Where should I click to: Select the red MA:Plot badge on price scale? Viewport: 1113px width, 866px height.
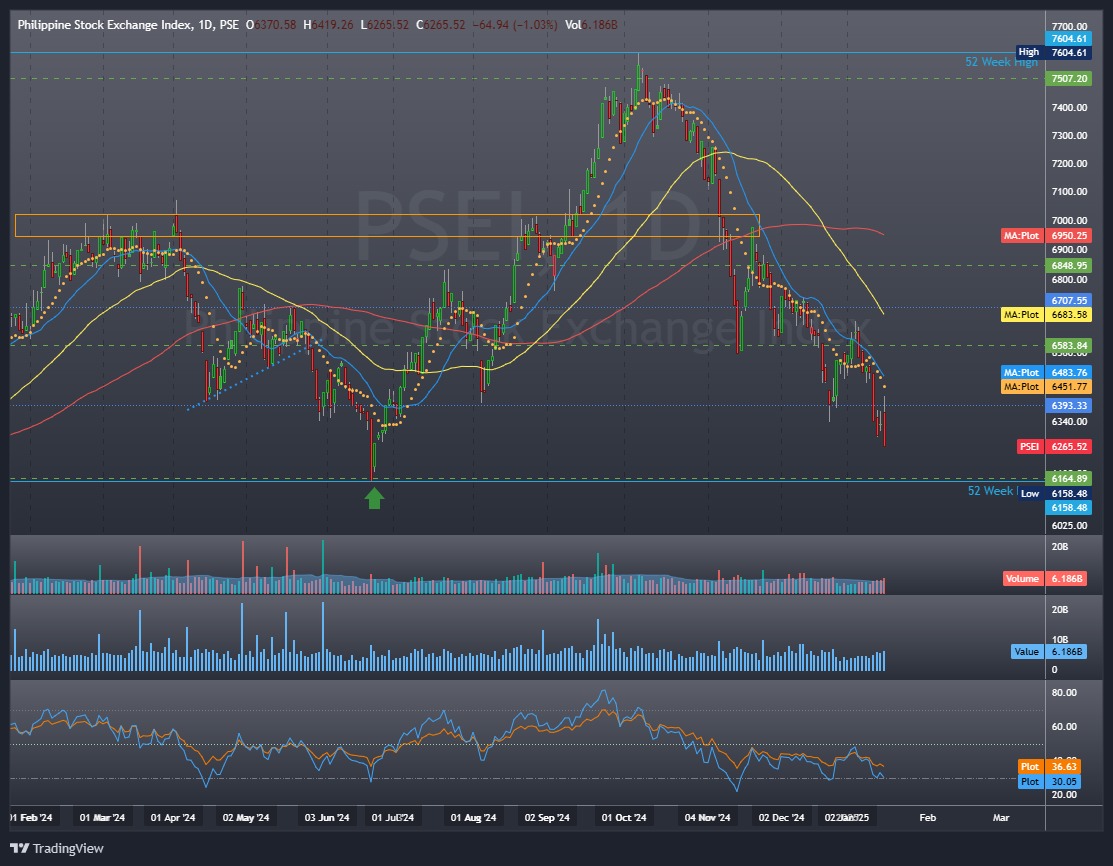[x=1022, y=236]
